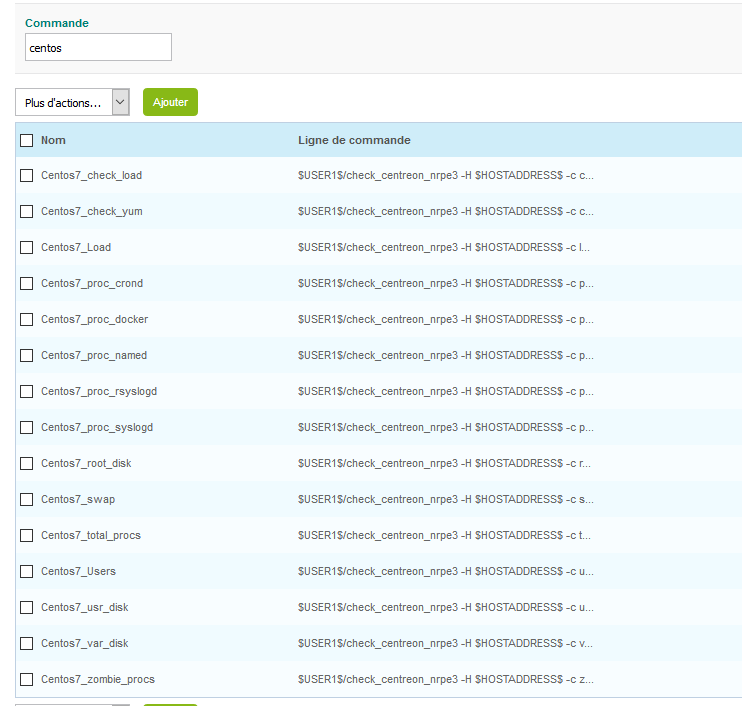Toggle the select-all checkbox next to Nom
742x706 pixels.
click(x=26, y=140)
